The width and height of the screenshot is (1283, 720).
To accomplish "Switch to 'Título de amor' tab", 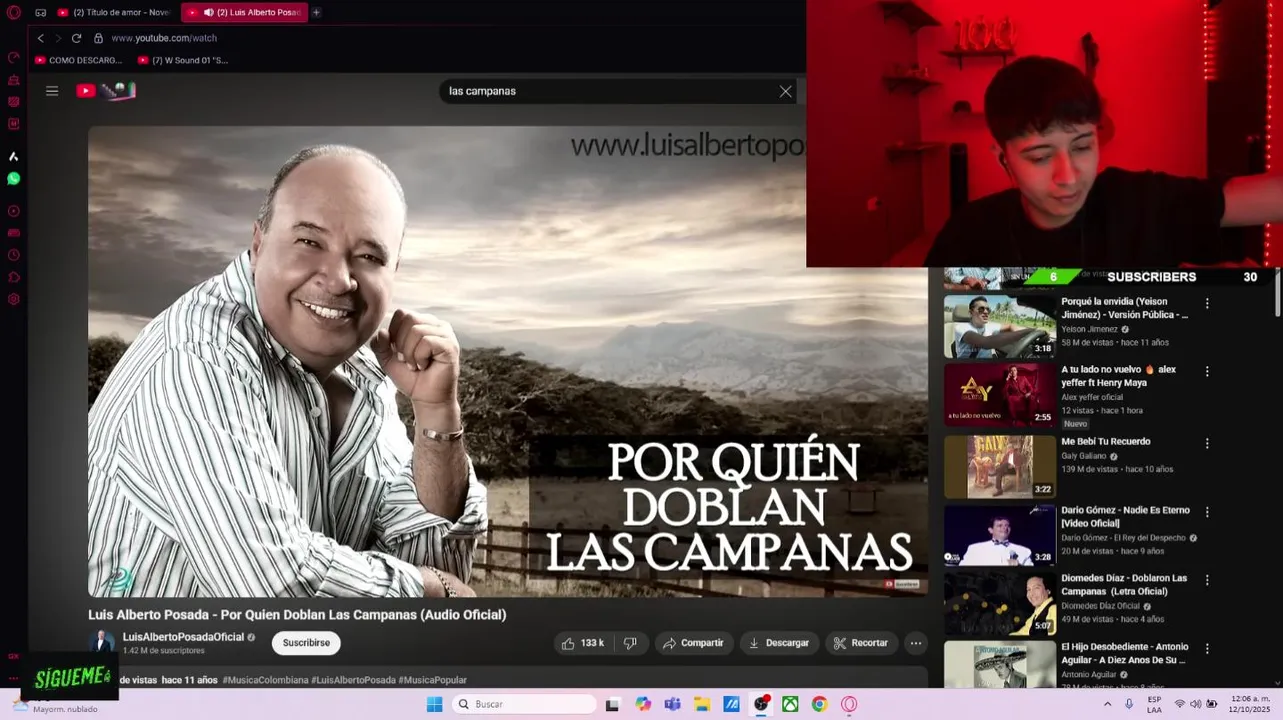I will click(113, 12).
